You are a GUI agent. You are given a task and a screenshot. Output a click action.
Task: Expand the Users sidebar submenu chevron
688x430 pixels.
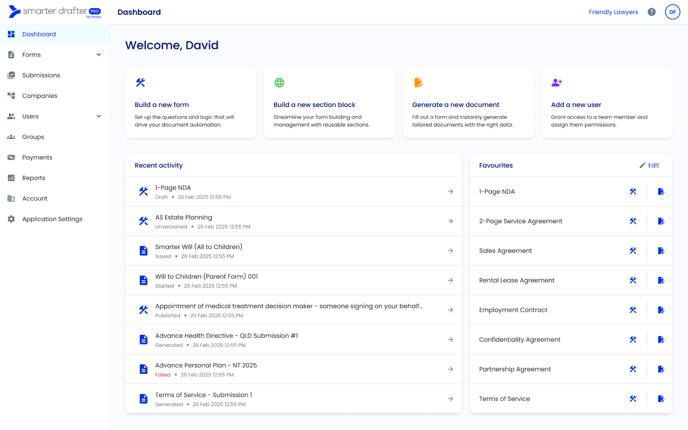[x=99, y=116]
